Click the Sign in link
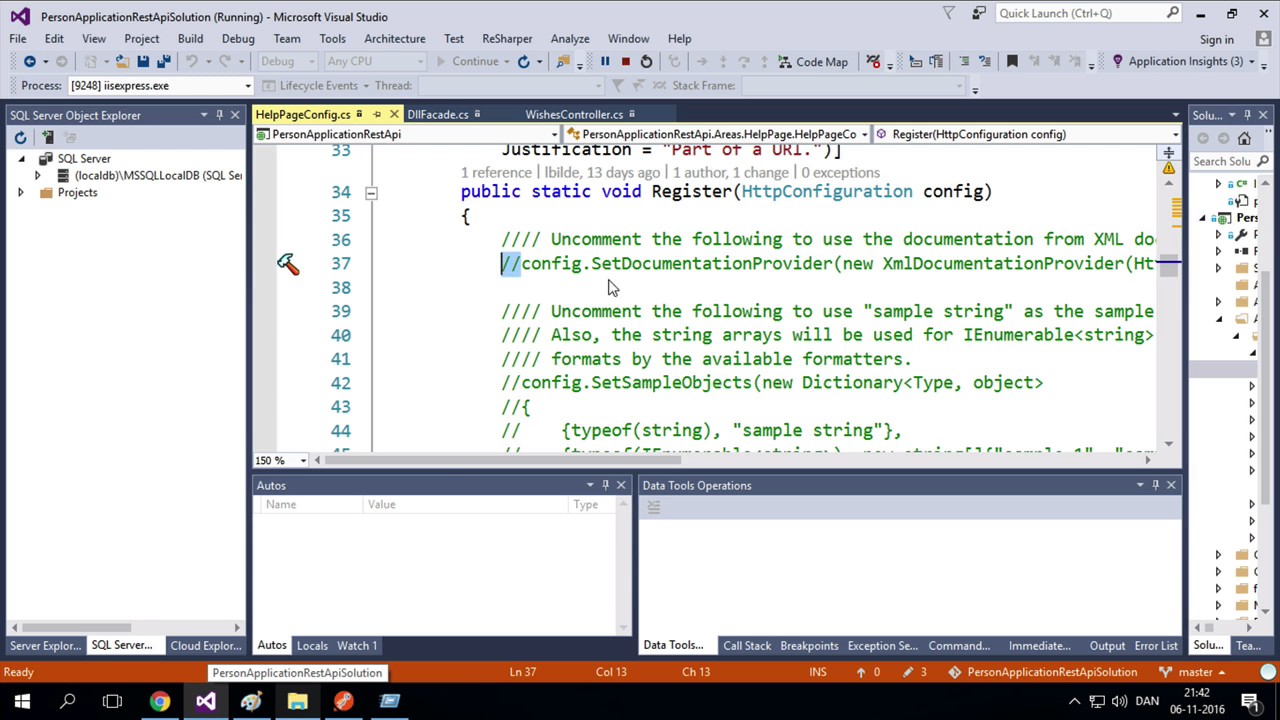The height and width of the screenshot is (720, 1280). (x=1217, y=40)
